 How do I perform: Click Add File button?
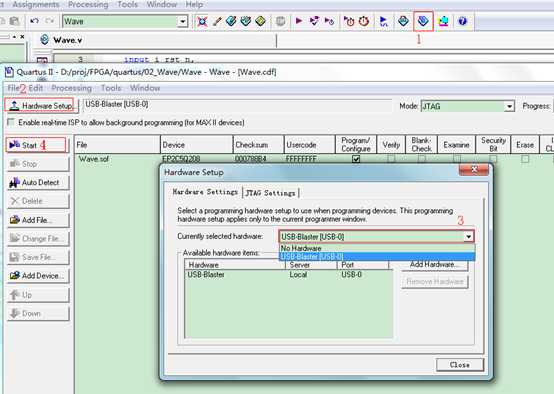pyautogui.click(x=38, y=220)
